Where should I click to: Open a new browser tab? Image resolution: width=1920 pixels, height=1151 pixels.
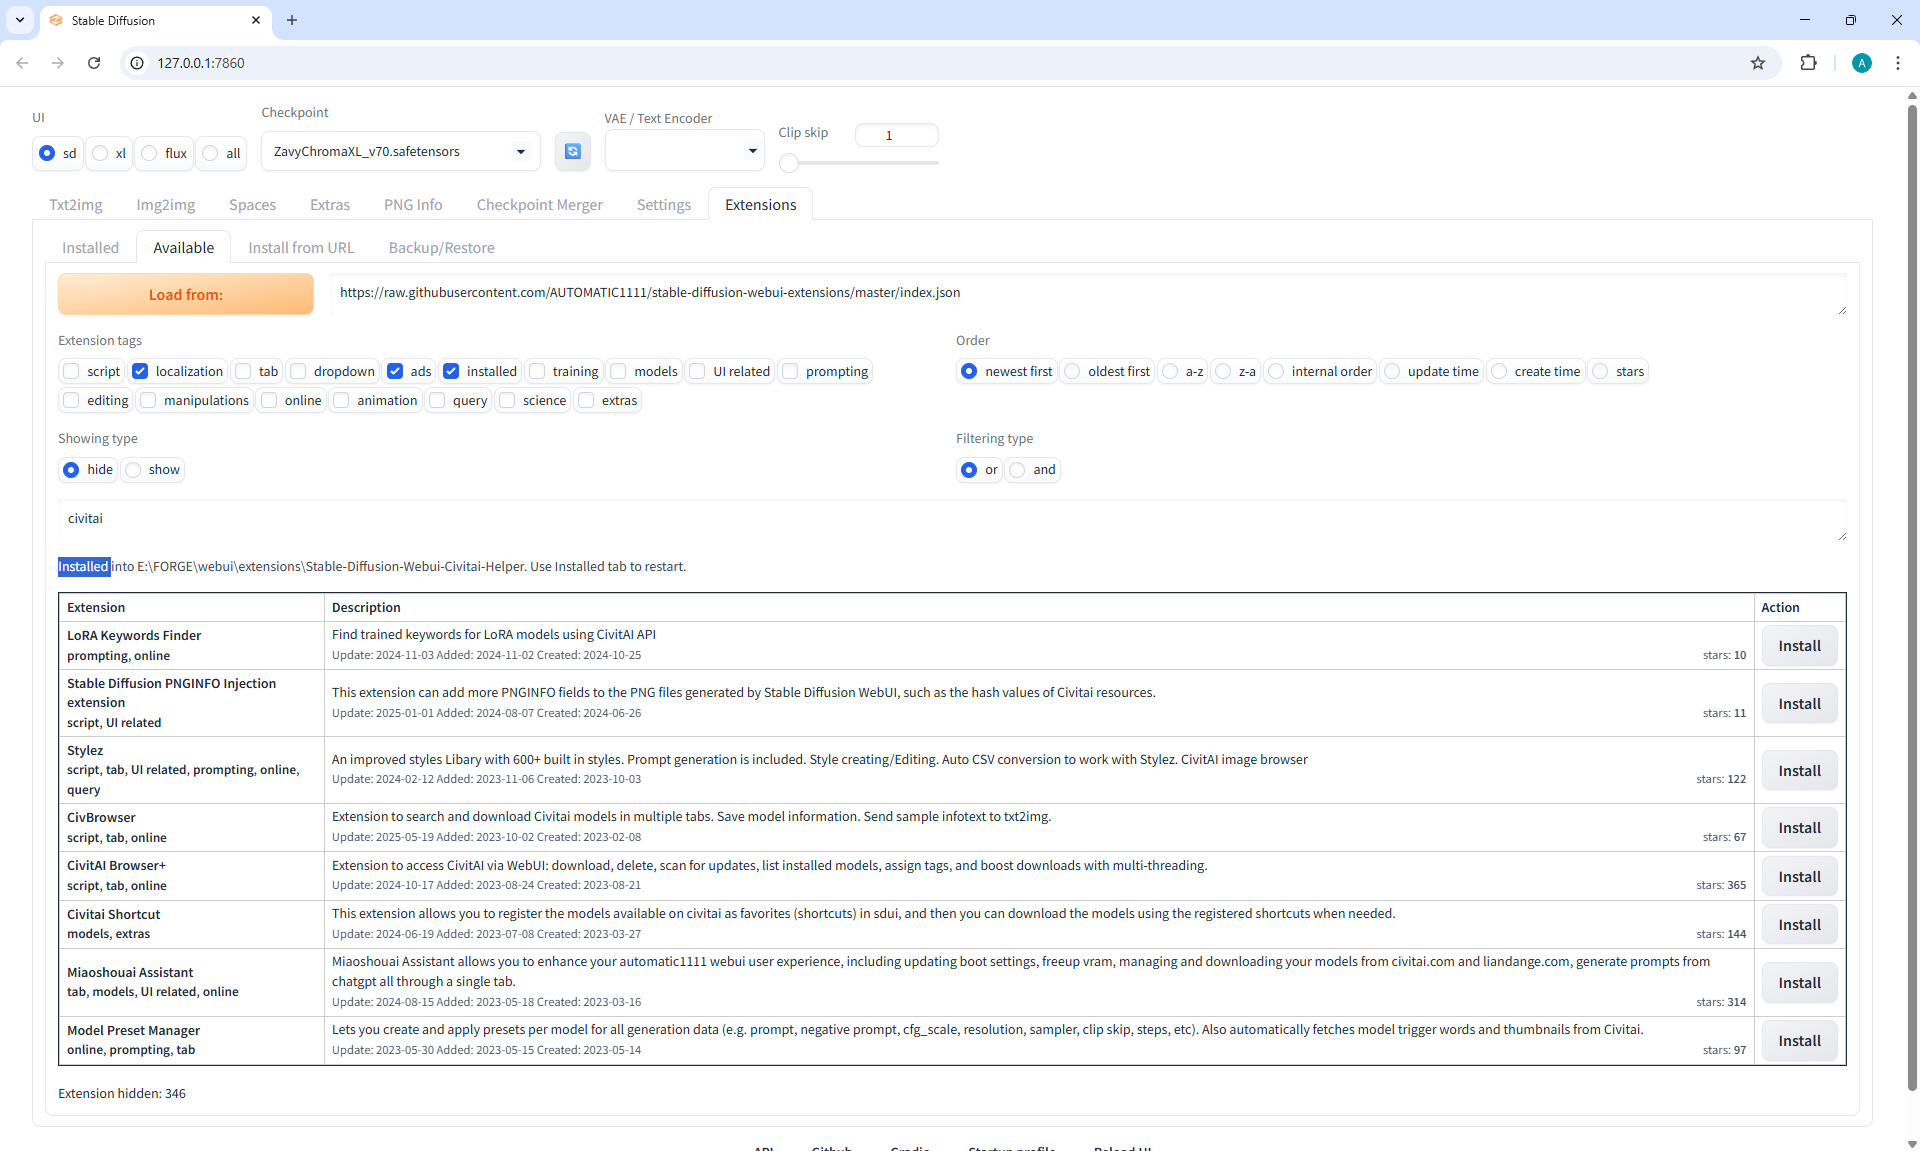coord(292,20)
